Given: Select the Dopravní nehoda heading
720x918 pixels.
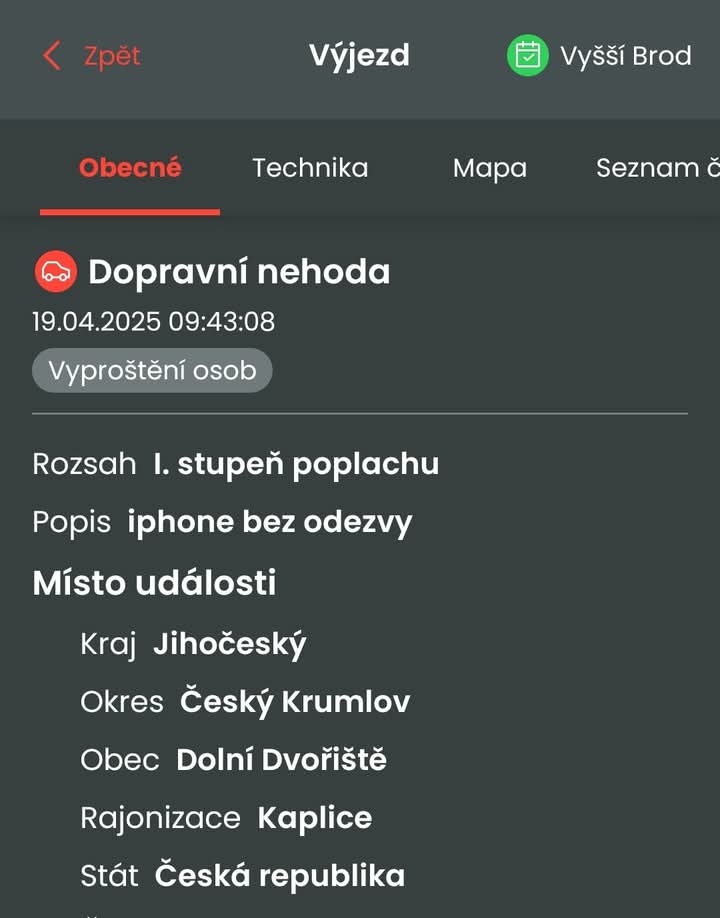Looking at the screenshot, I should point(239,272).
